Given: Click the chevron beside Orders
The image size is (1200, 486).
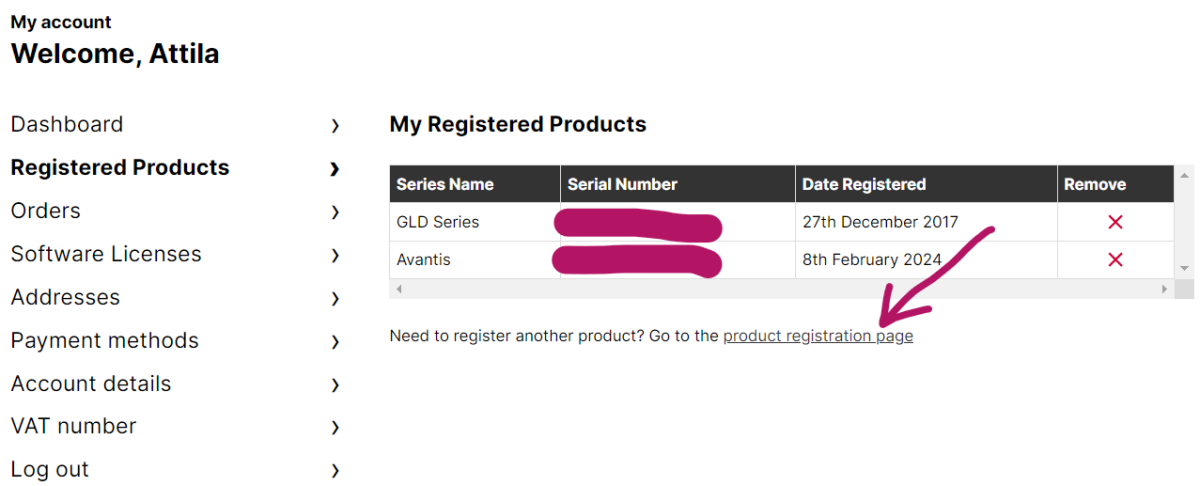Looking at the screenshot, I should coord(335,212).
